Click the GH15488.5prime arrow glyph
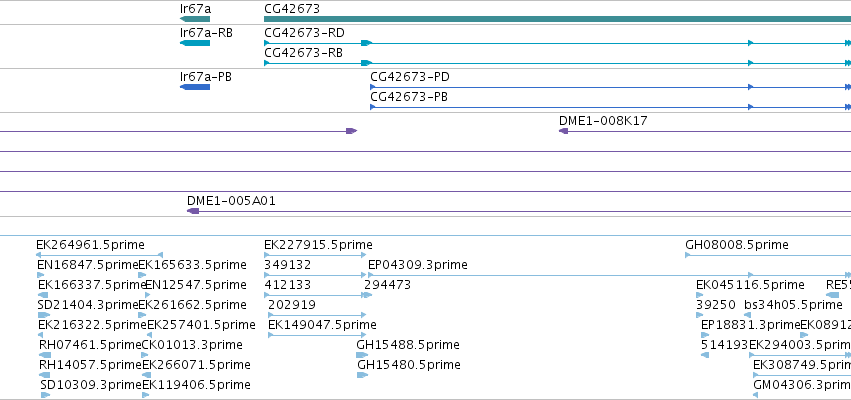This screenshot has height=400, width=851. (x=362, y=355)
